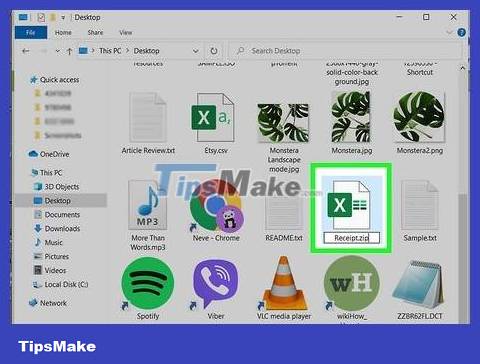480x364 pixels.
Task: Switch to the View ribbon tab
Action: 126,32
